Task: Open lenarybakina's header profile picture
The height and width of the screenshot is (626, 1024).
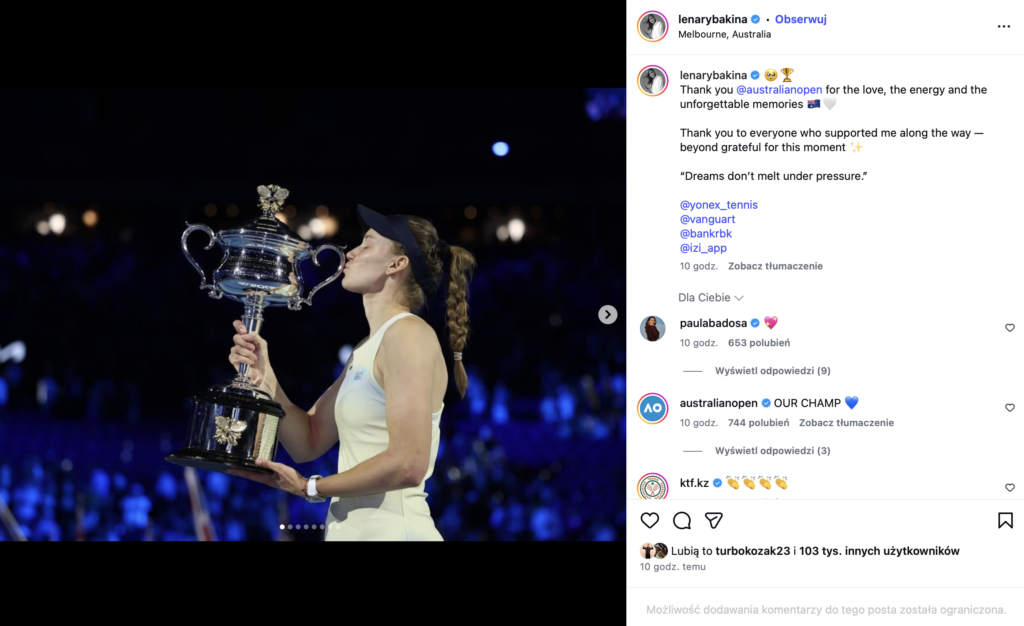Action: coord(653,26)
